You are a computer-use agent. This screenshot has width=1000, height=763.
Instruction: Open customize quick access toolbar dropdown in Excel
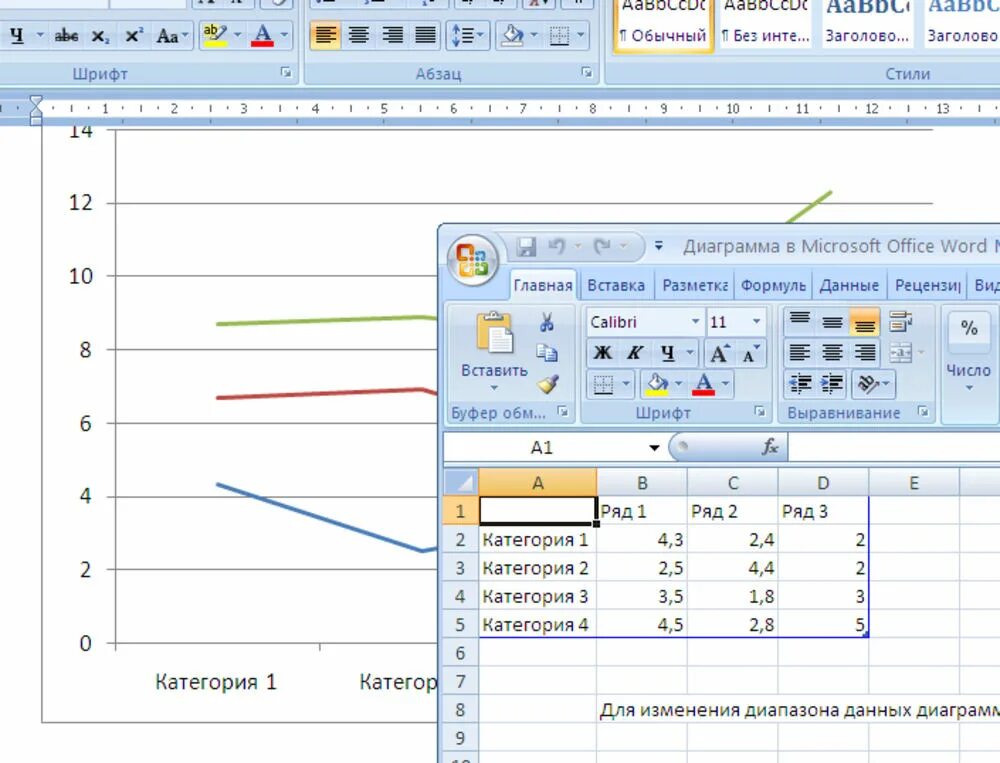click(x=659, y=246)
